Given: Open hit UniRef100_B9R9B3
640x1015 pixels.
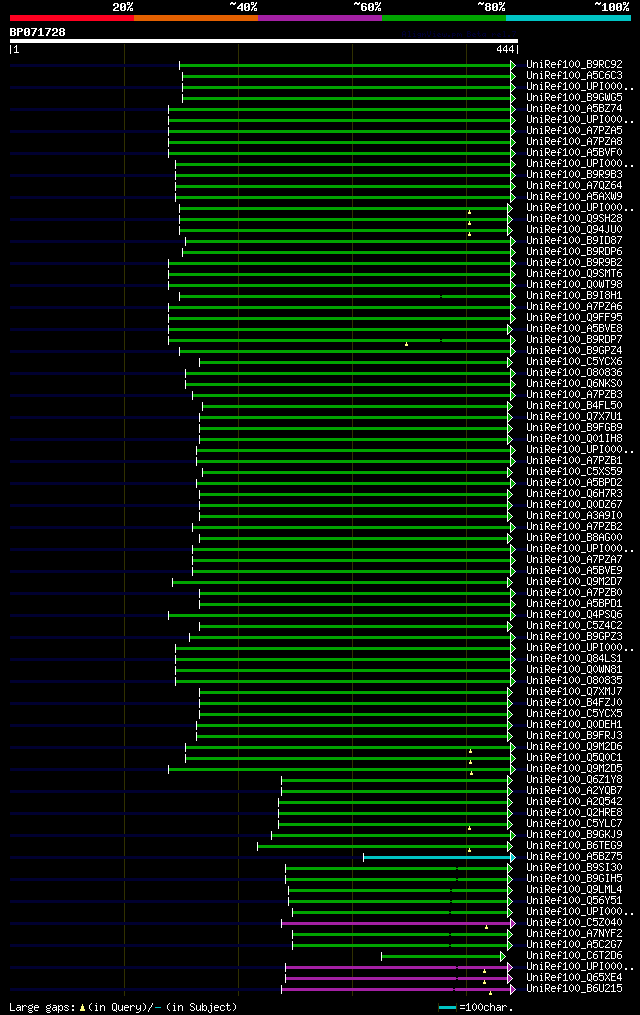Looking at the screenshot, I should (x=574, y=175).
